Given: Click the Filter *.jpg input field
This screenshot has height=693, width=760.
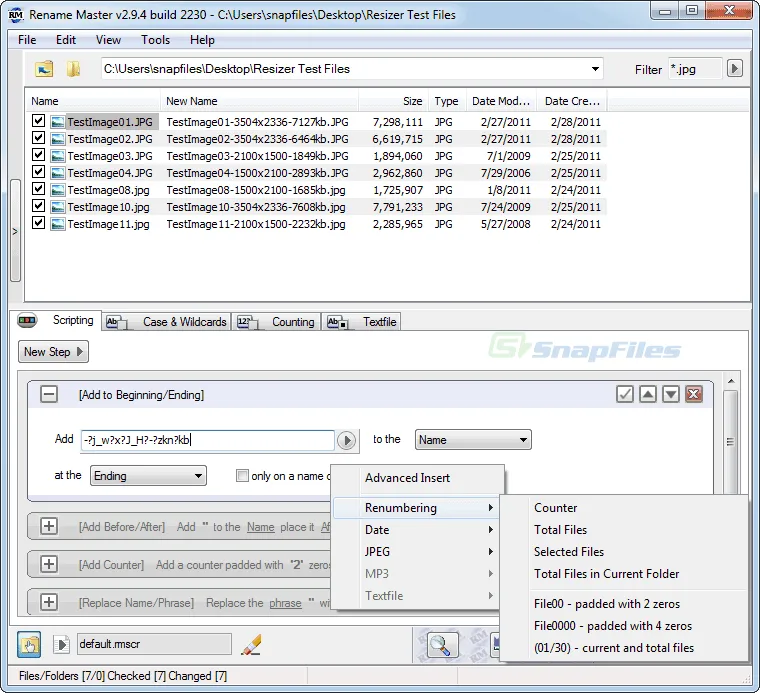Looking at the screenshot, I should point(695,69).
